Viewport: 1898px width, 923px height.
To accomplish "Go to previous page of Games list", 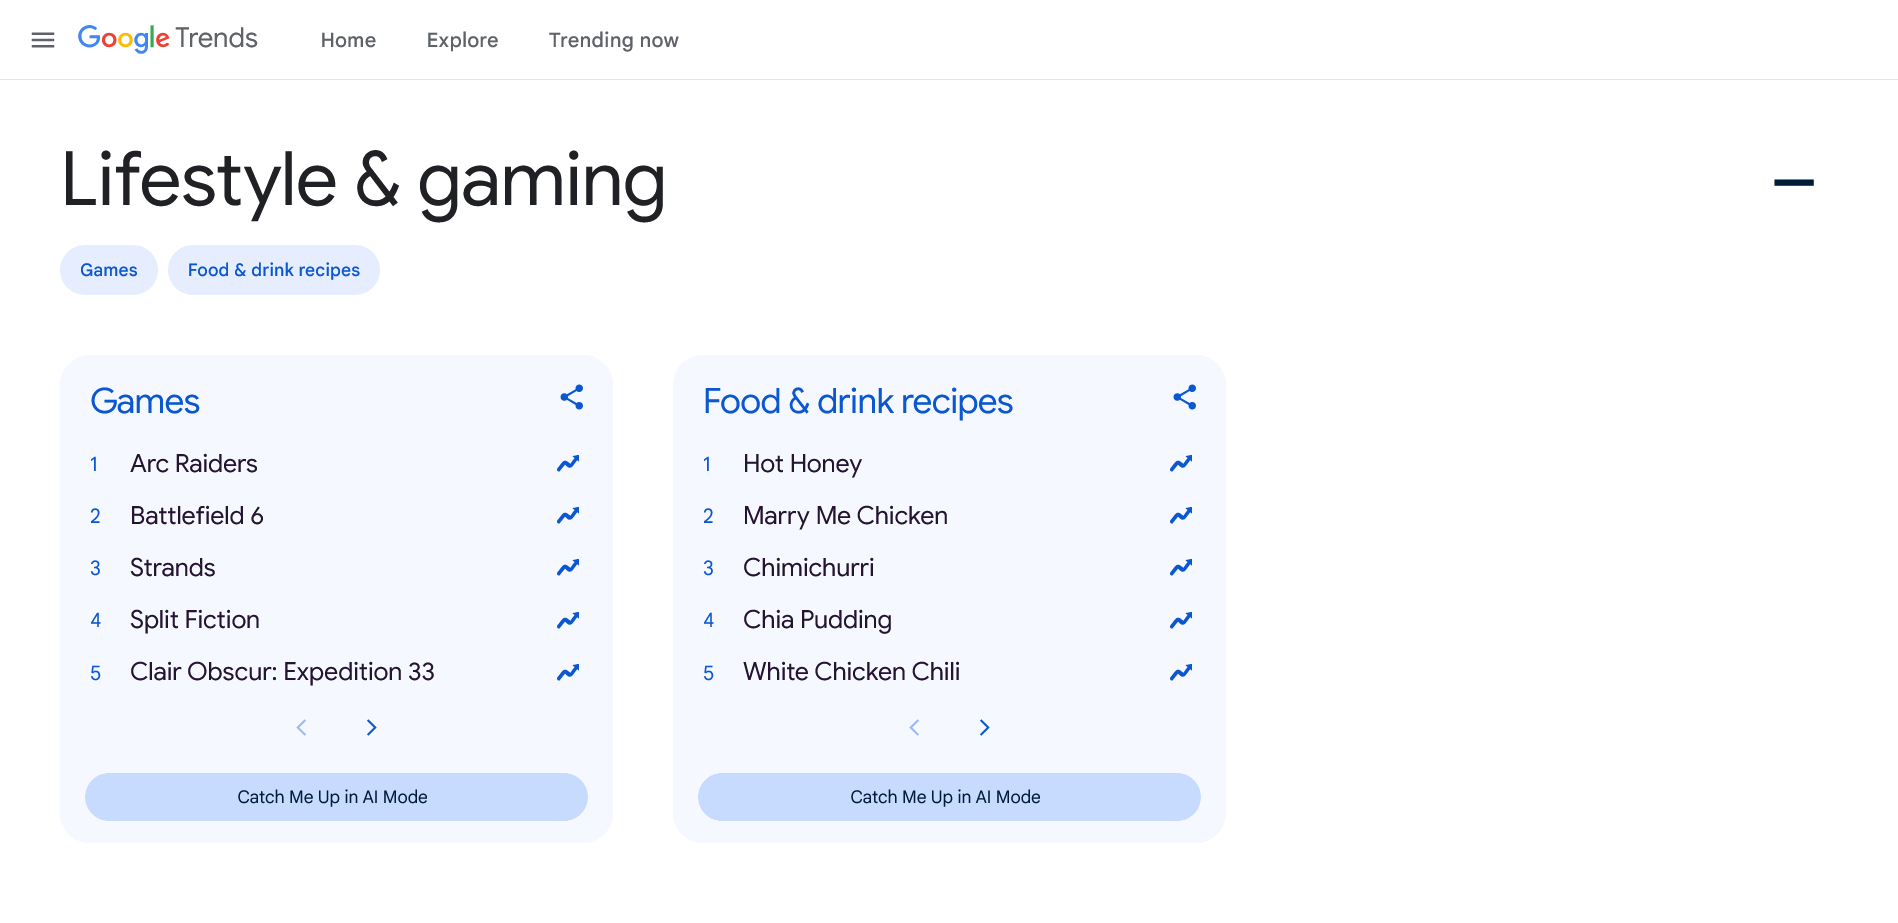I will (302, 728).
